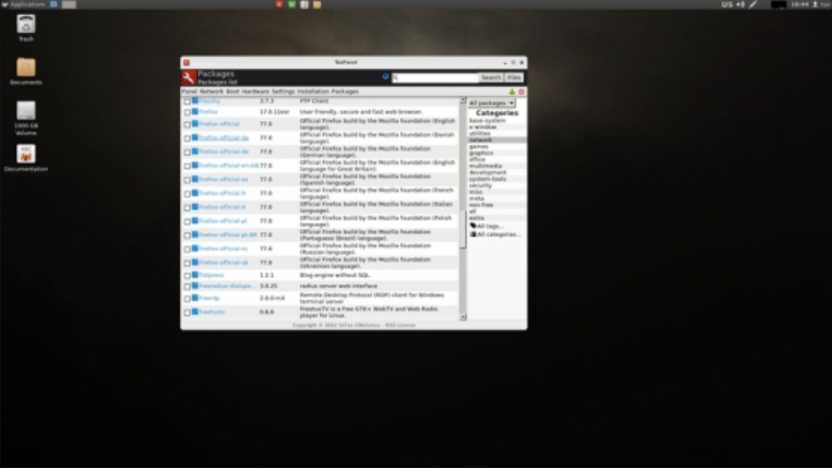Viewport: 832px width, 468px height.
Task: Open the Network menu
Action: coord(212,91)
